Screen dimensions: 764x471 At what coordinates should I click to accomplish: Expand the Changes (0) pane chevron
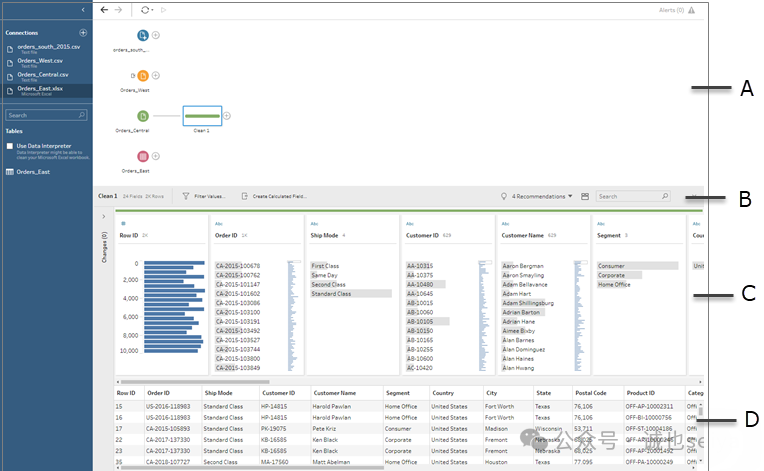[x=103, y=217]
